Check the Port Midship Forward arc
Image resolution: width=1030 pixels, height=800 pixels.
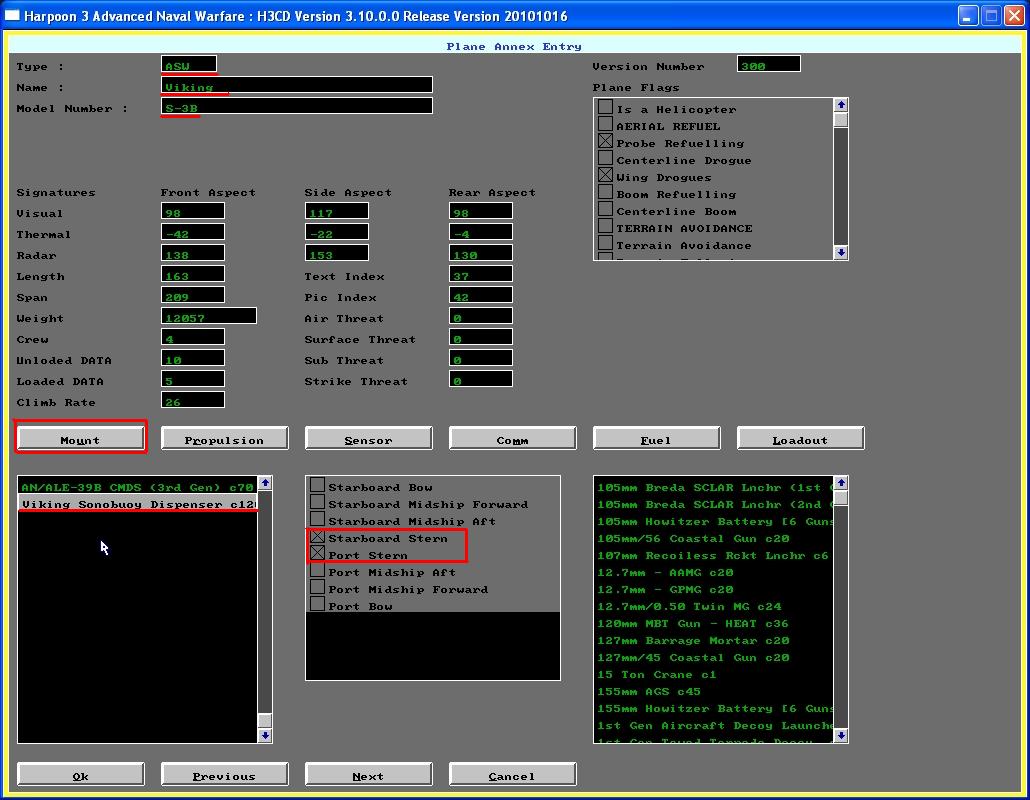click(317, 588)
